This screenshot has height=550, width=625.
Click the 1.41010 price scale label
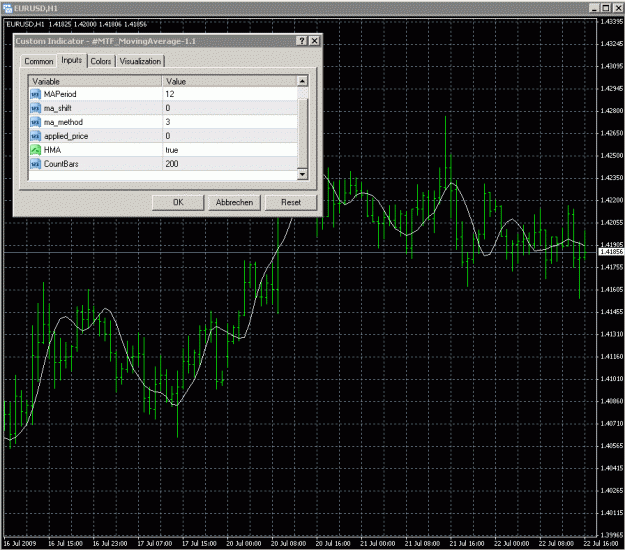tap(611, 378)
